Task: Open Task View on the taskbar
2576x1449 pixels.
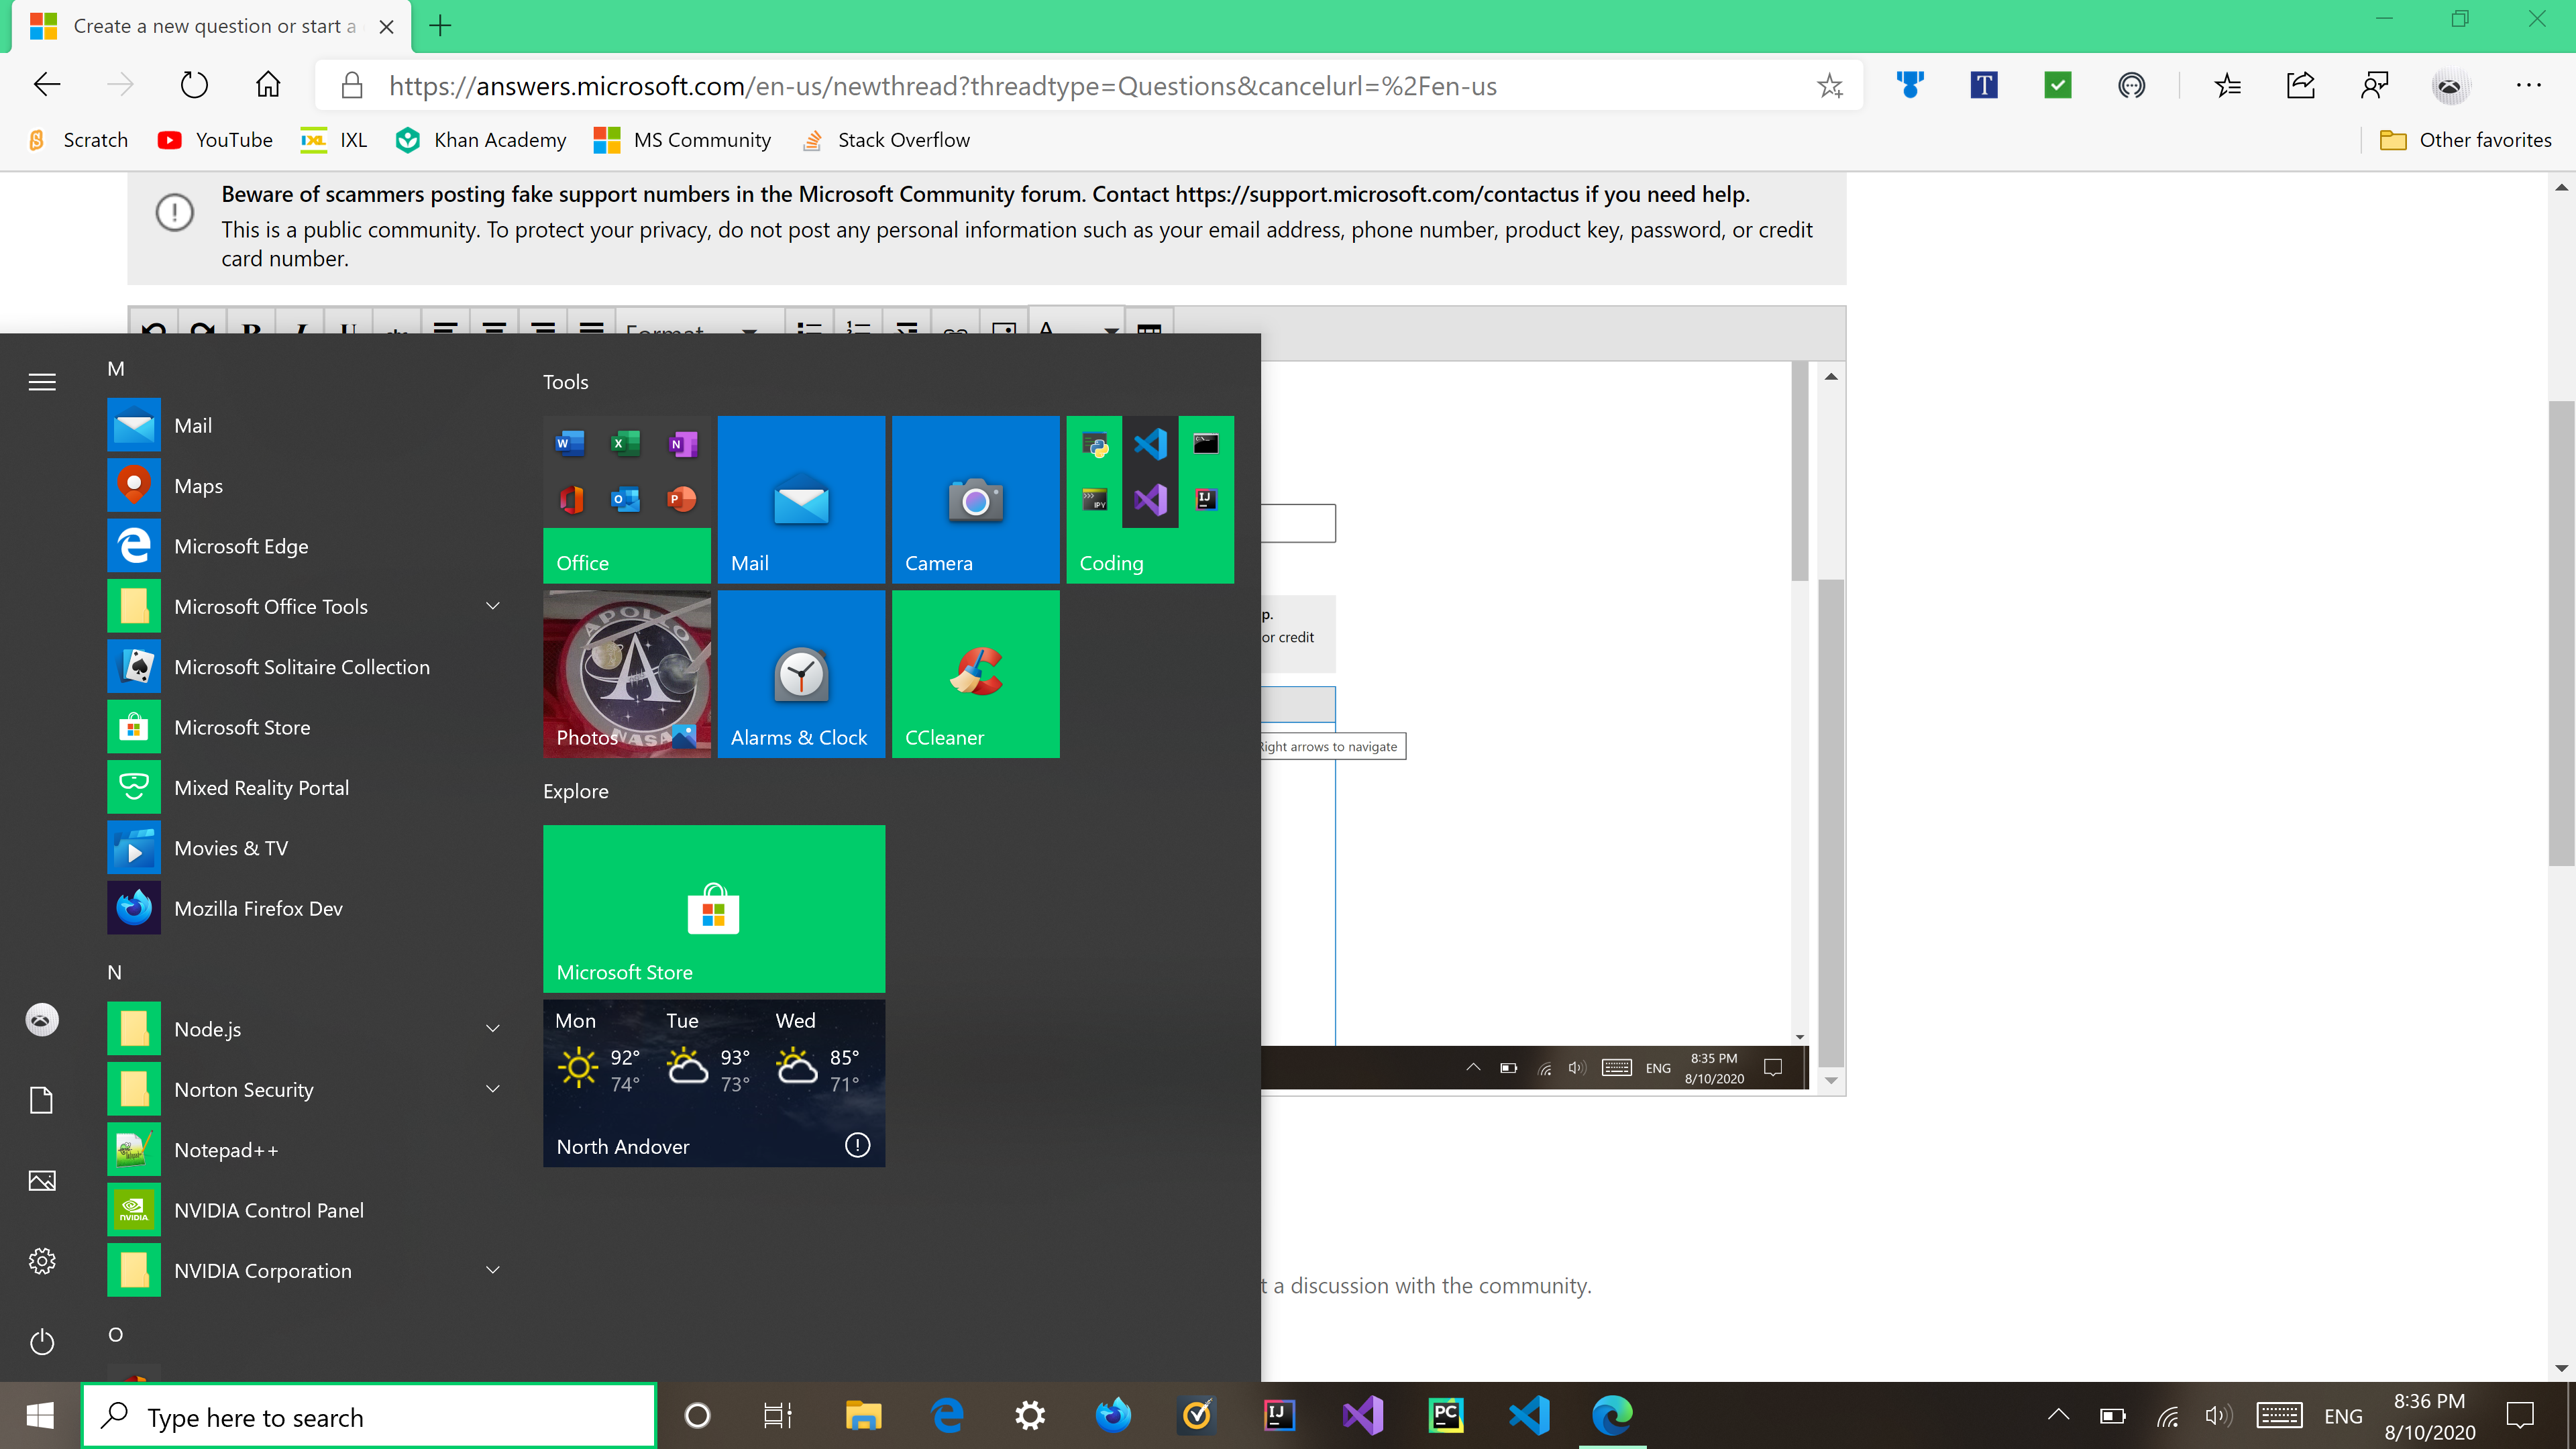Action: (x=778, y=1415)
